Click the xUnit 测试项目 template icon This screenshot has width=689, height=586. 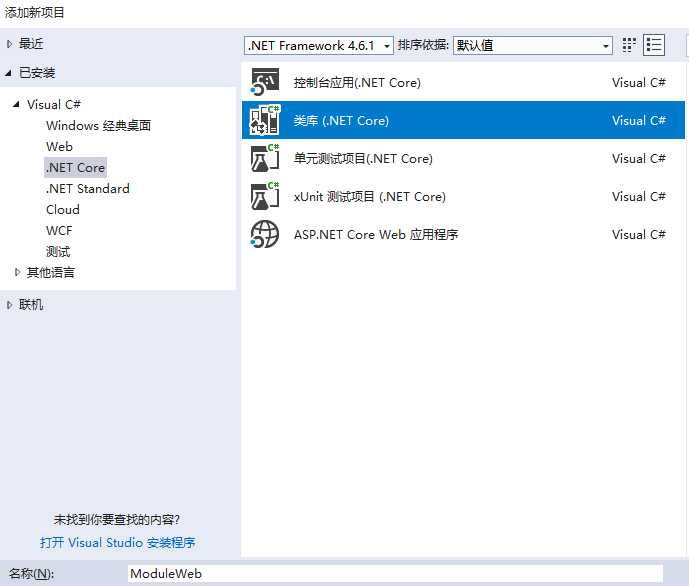point(265,196)
